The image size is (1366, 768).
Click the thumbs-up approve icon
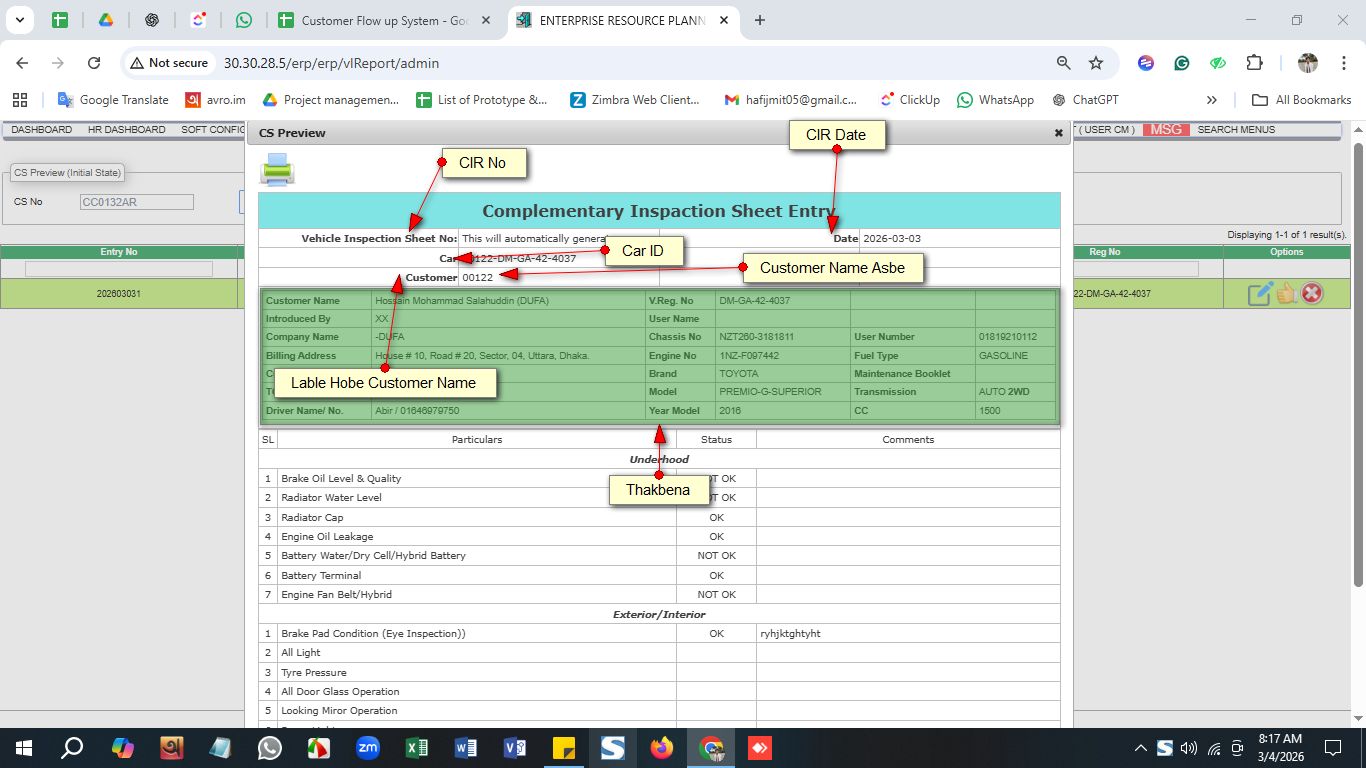[x=1286, y=293]
